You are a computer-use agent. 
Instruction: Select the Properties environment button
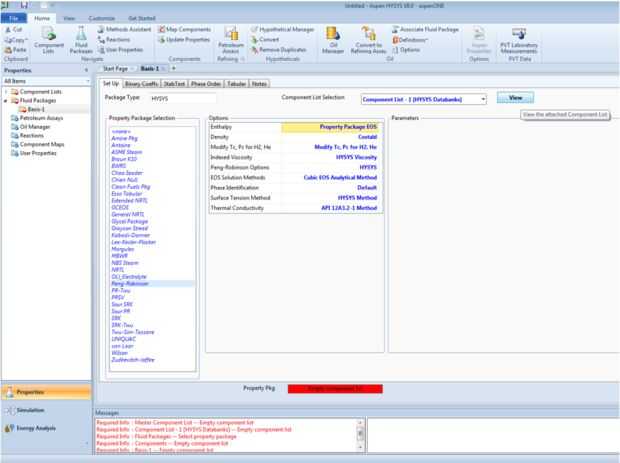pyautogui.click(x=46, y=392)
